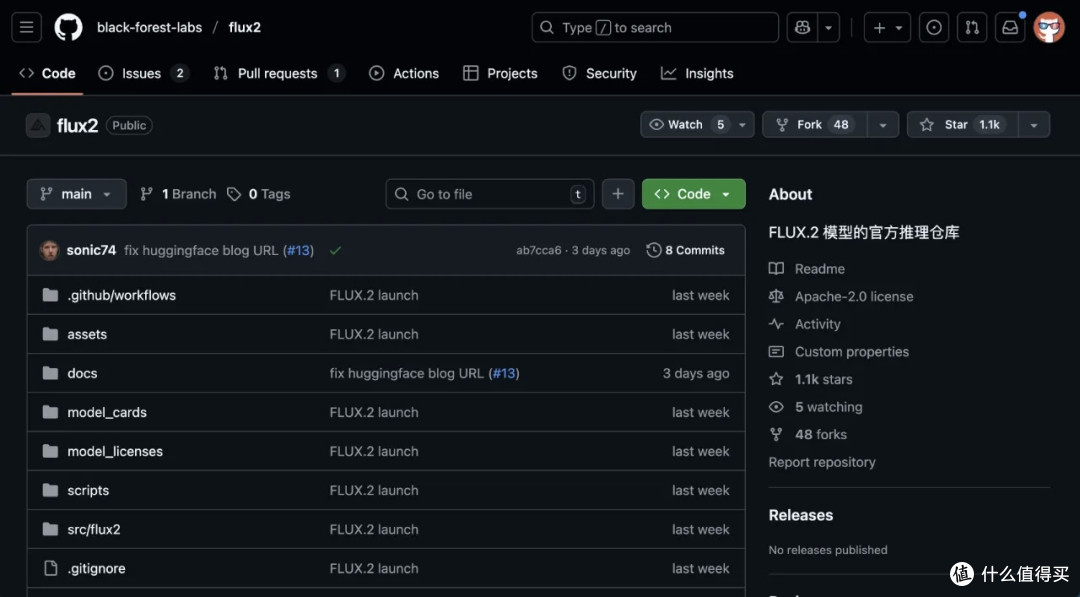The height and width of the screenshot is (597, 1080).
Task: Open the docs folder
Action: coord(82,373)
